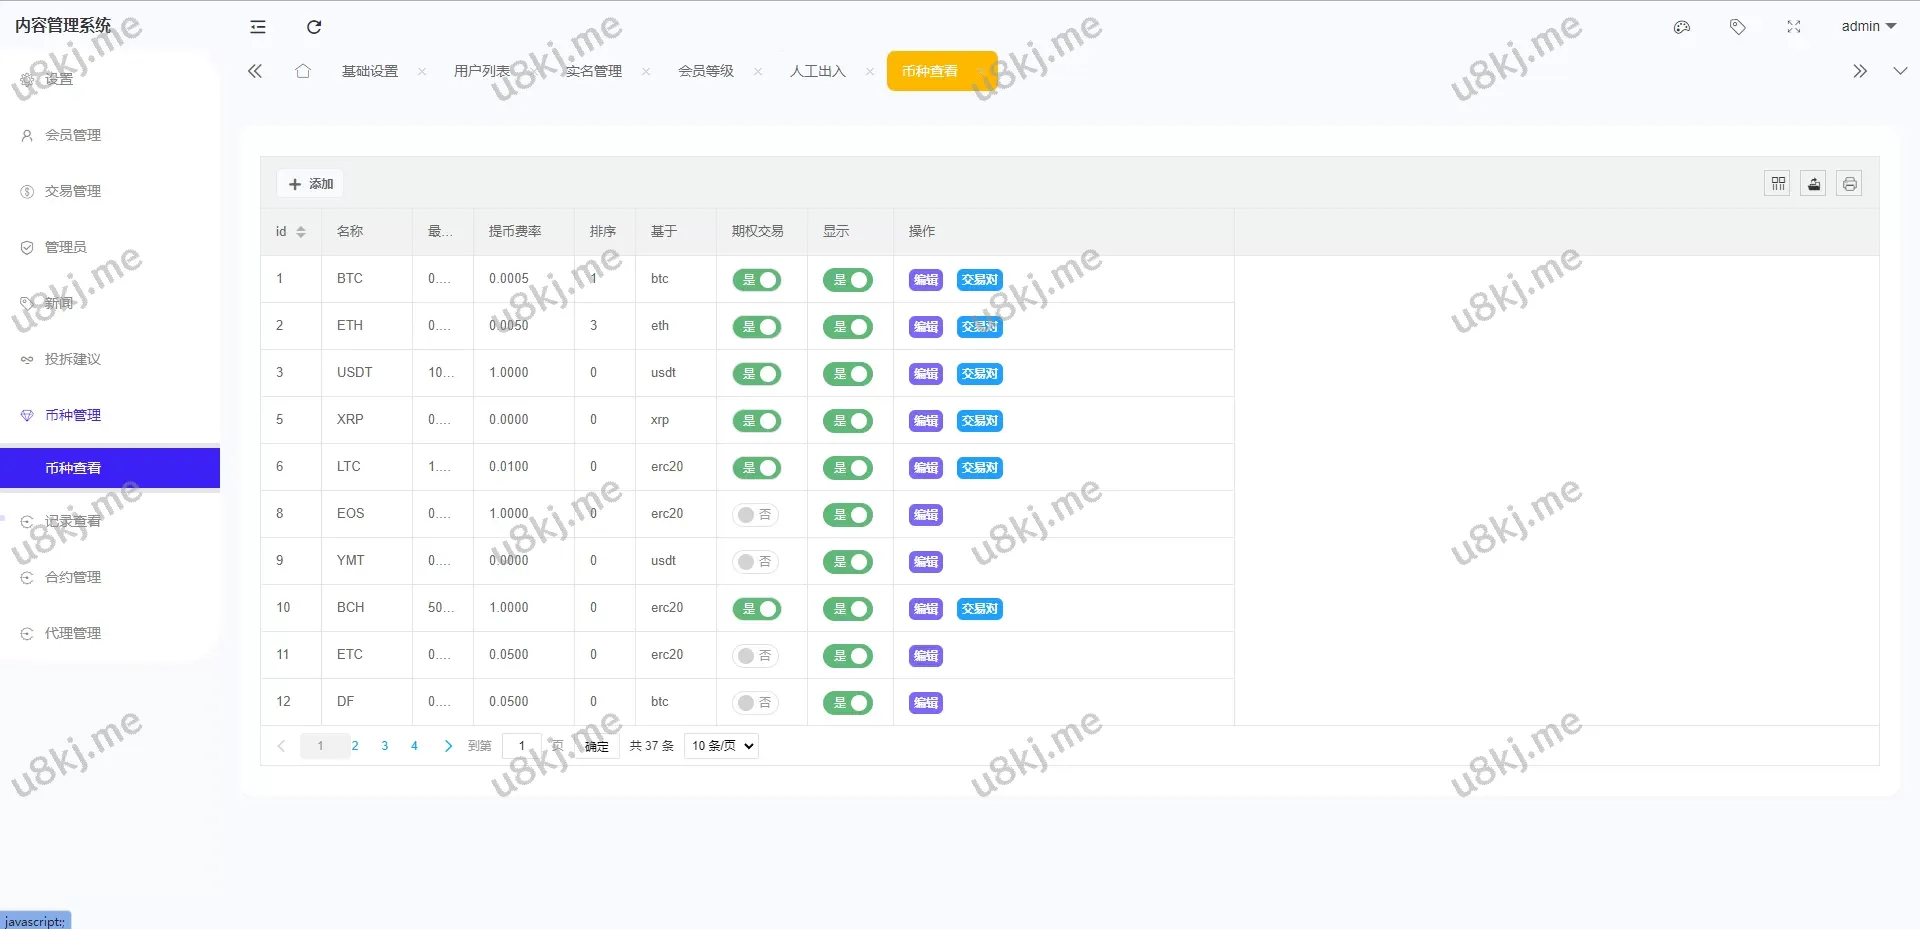Enter fullscreen using the expand icon
This screenshot has width=1920, height=929.
click(1794, 27)
